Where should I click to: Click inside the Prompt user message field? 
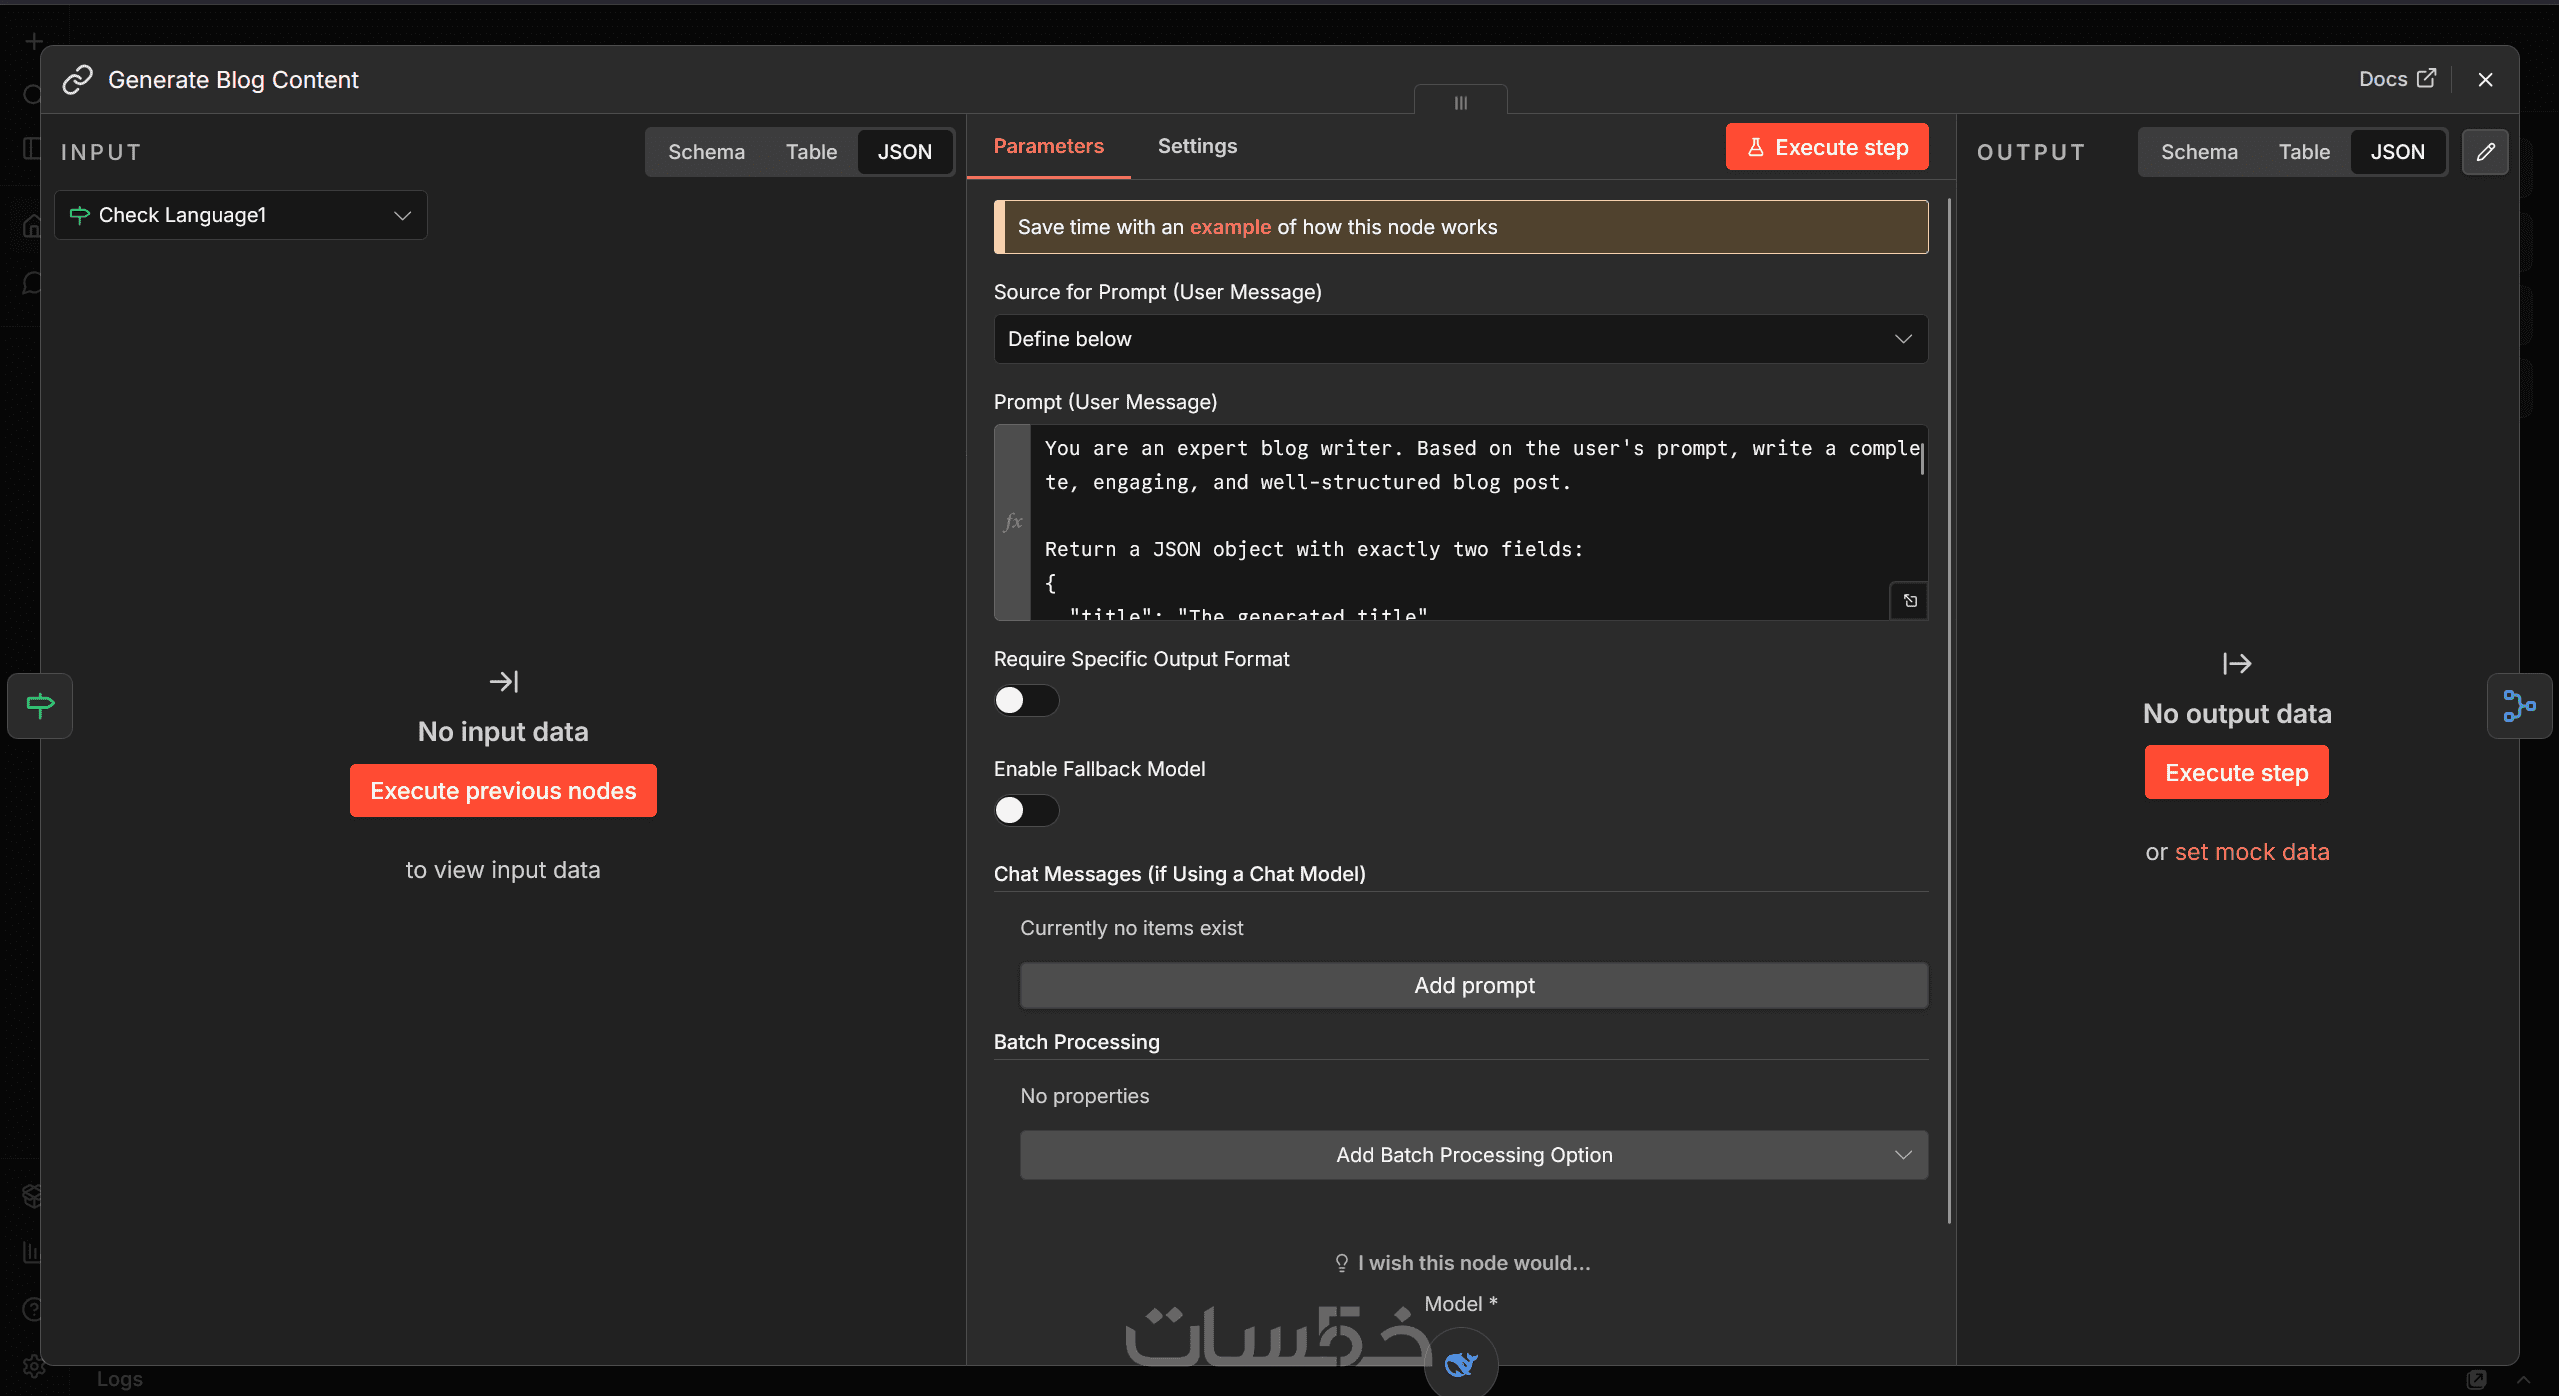point(1470,520)
